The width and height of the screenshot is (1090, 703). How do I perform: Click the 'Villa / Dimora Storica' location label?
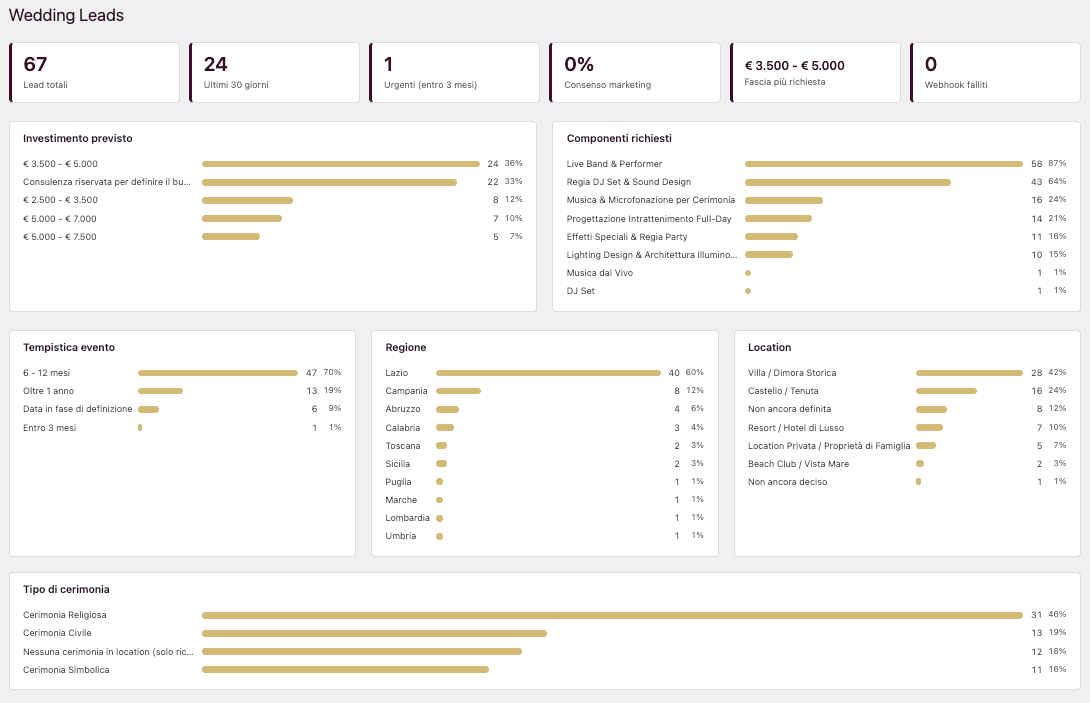[x=792, y=373]
